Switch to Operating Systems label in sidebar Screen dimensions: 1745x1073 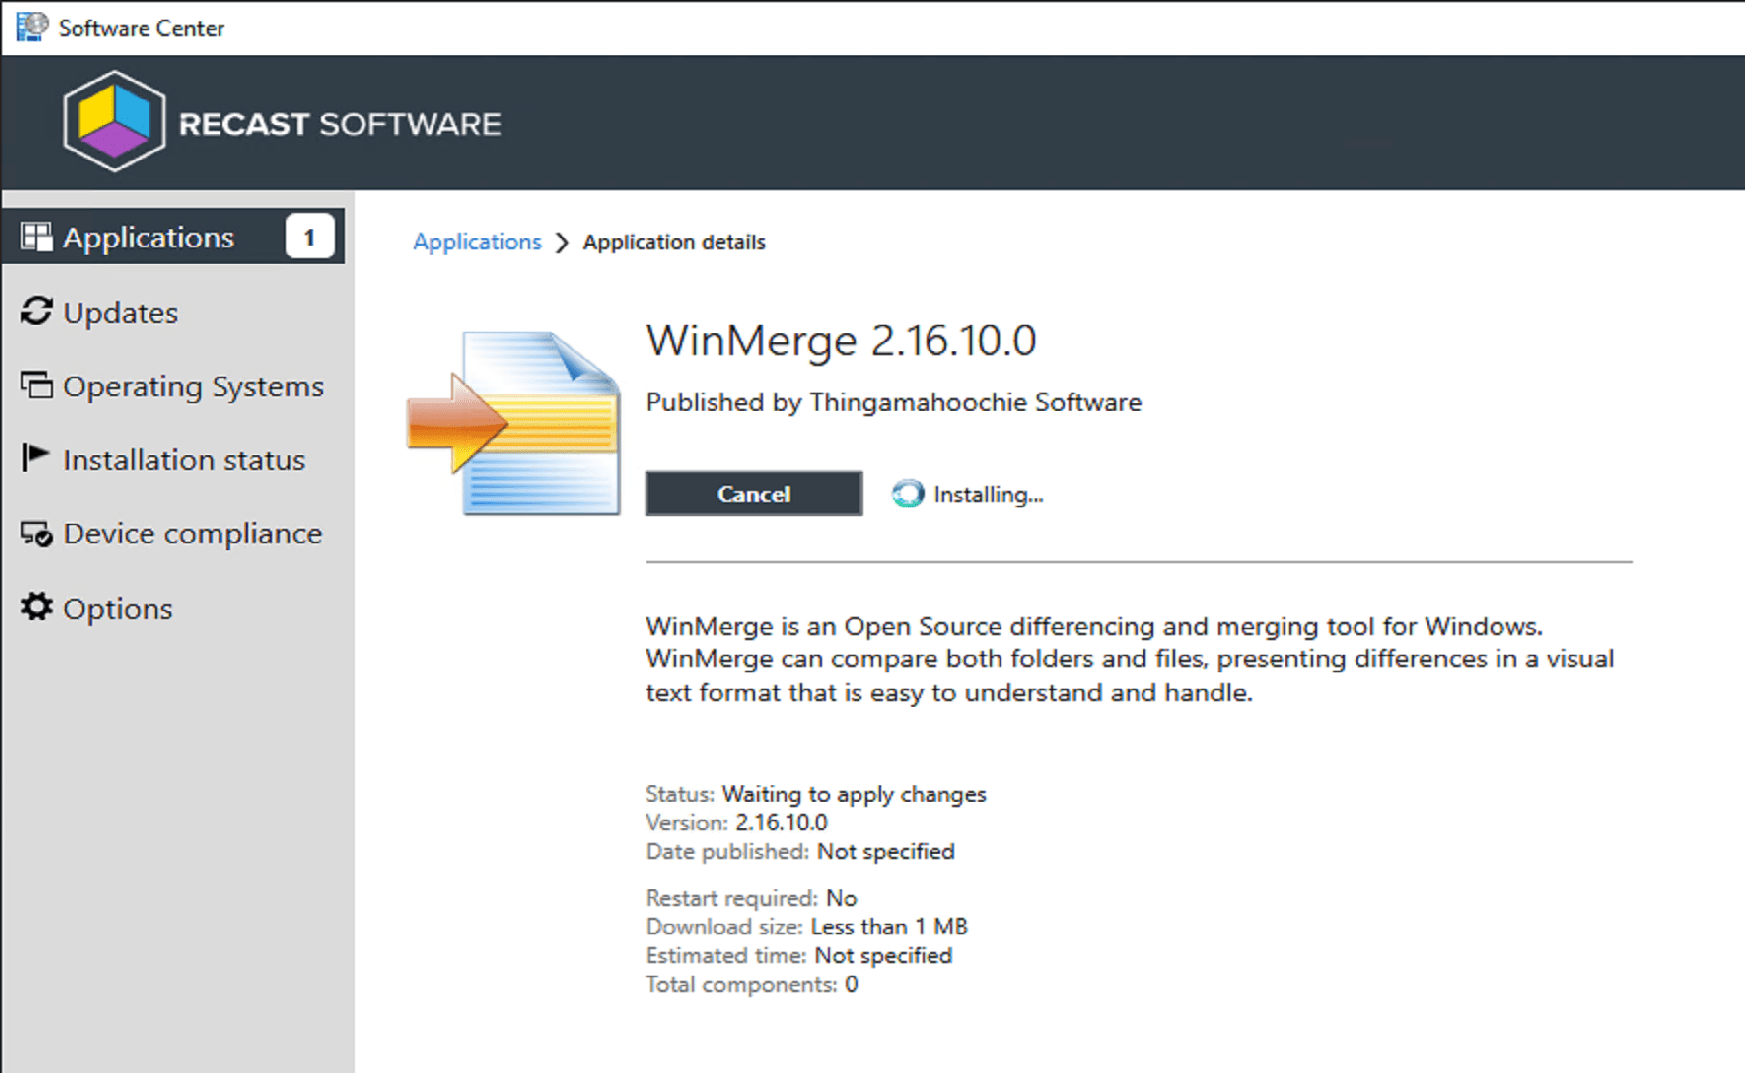click(x=193, y=386)
